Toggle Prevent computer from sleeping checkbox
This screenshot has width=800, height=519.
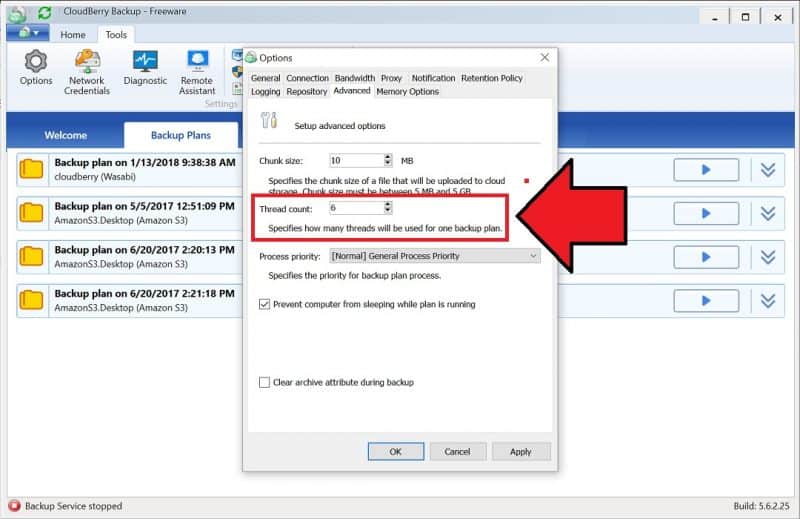click(264, 304)
